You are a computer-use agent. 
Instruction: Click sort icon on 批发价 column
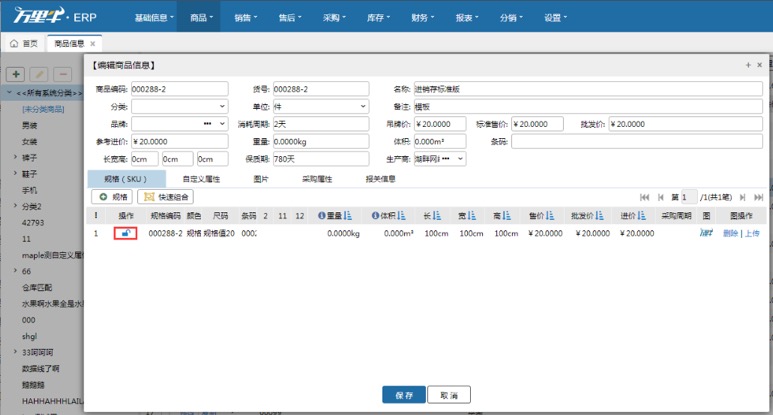click(x=599, y=215)
